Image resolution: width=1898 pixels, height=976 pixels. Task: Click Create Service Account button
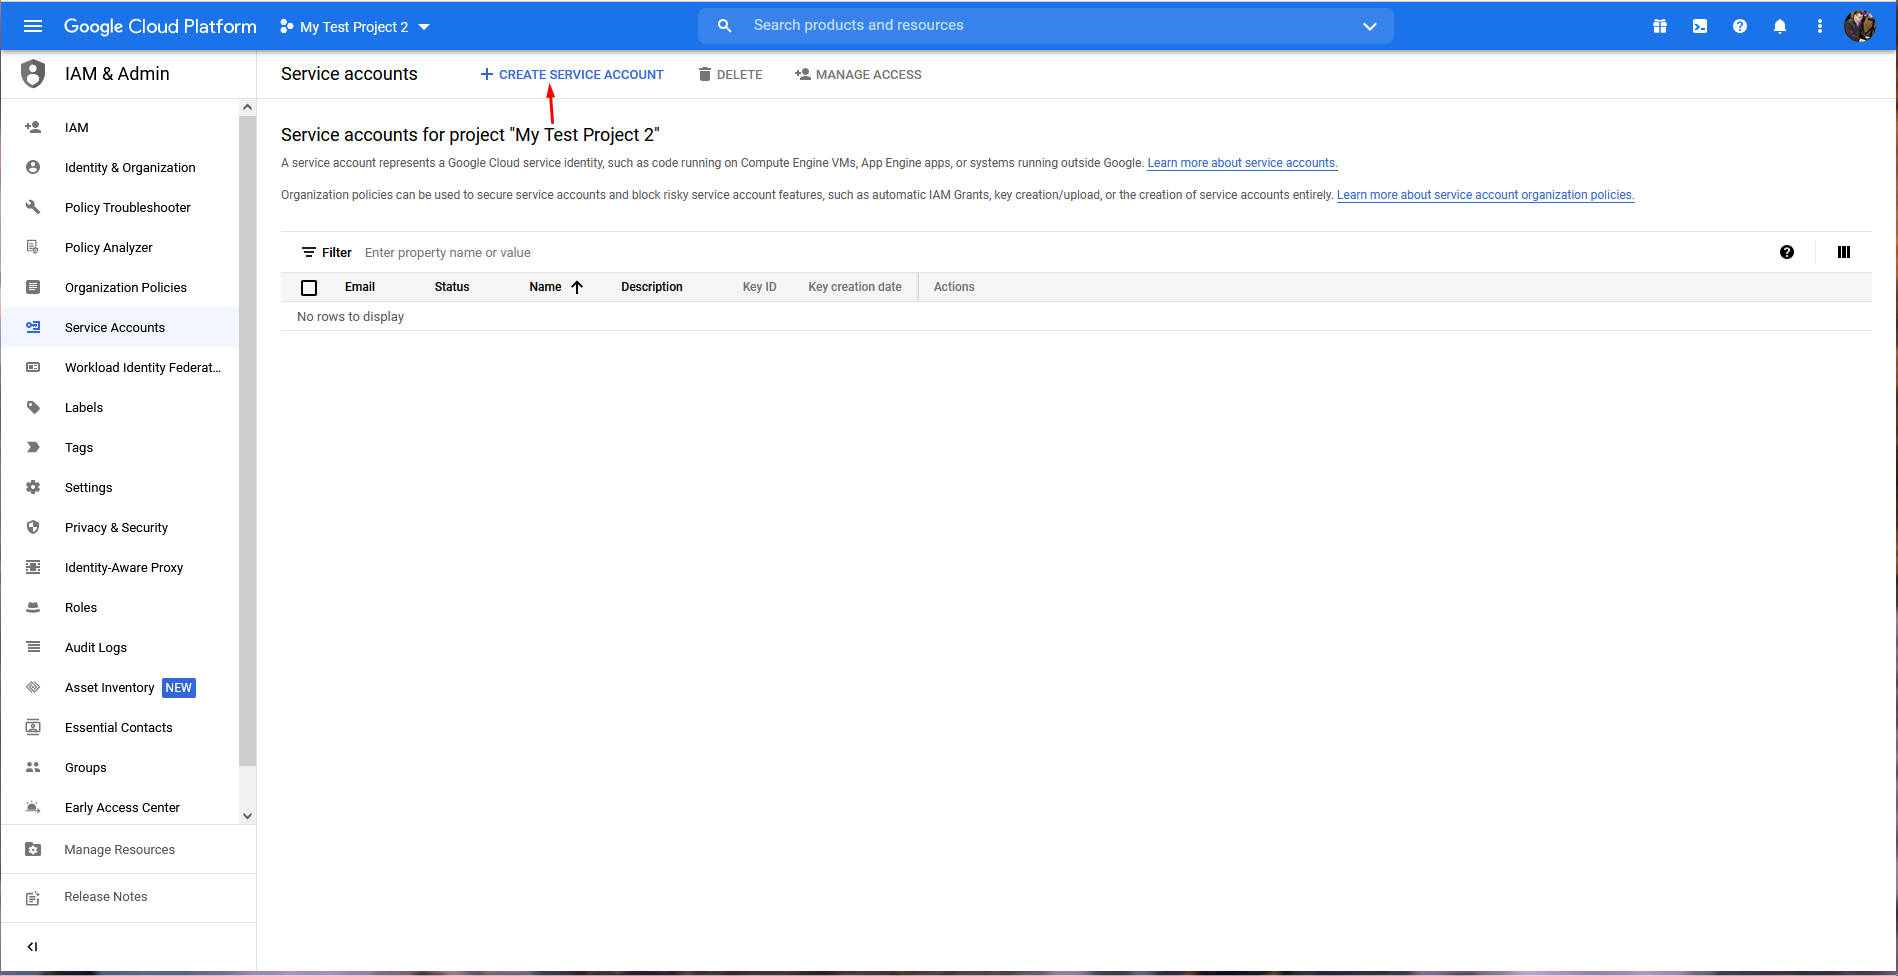tap(572, 74)
